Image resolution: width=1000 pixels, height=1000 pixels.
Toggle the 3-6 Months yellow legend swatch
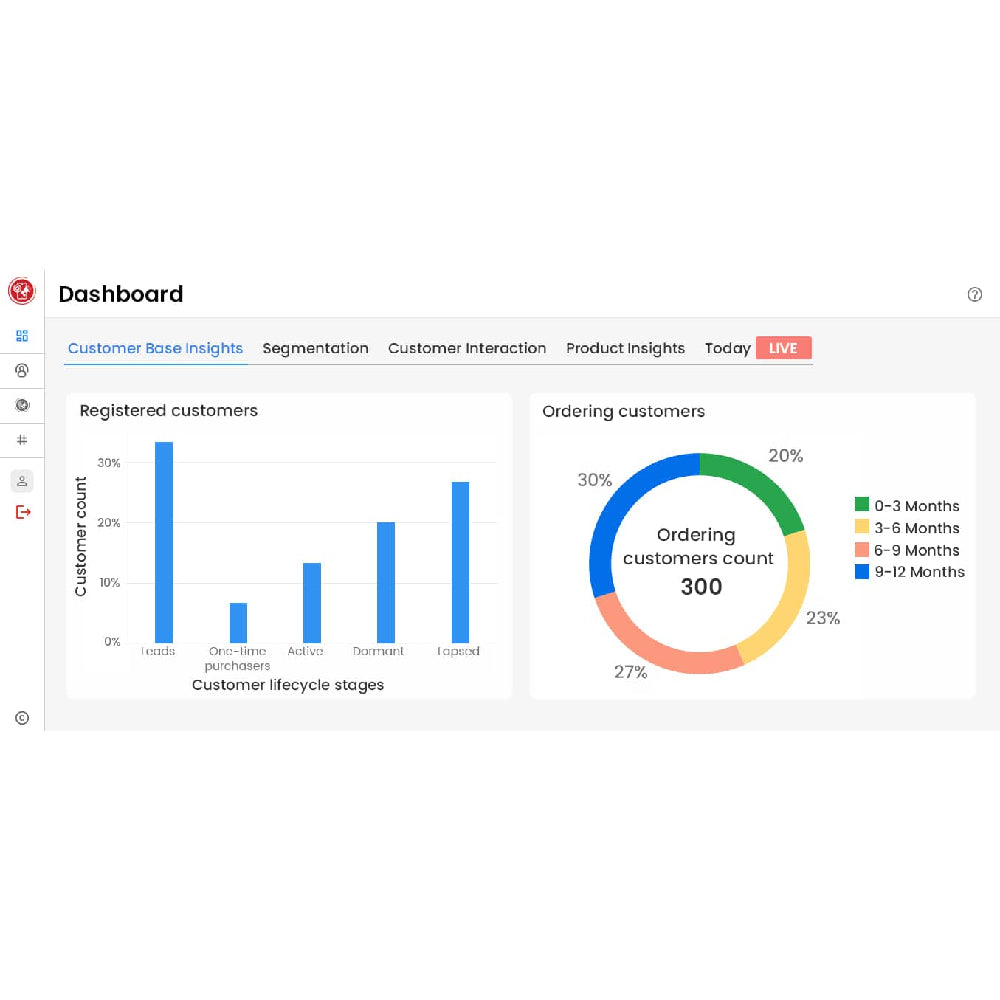[862, 527]
